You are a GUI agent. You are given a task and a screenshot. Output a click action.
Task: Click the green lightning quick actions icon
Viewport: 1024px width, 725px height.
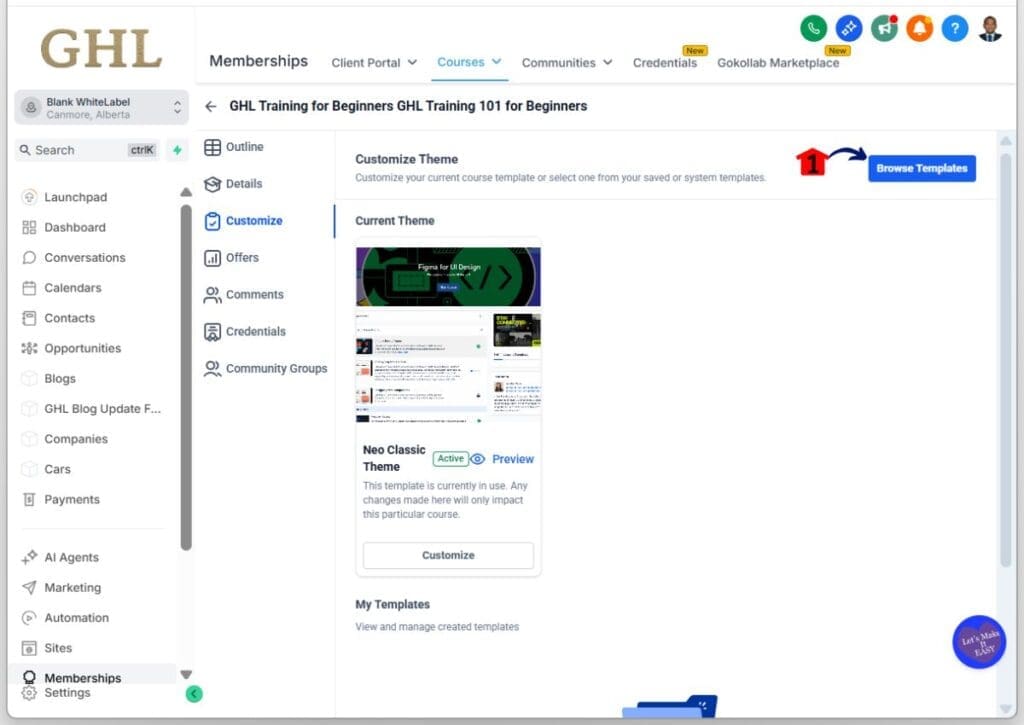click(x=177, y=150)
